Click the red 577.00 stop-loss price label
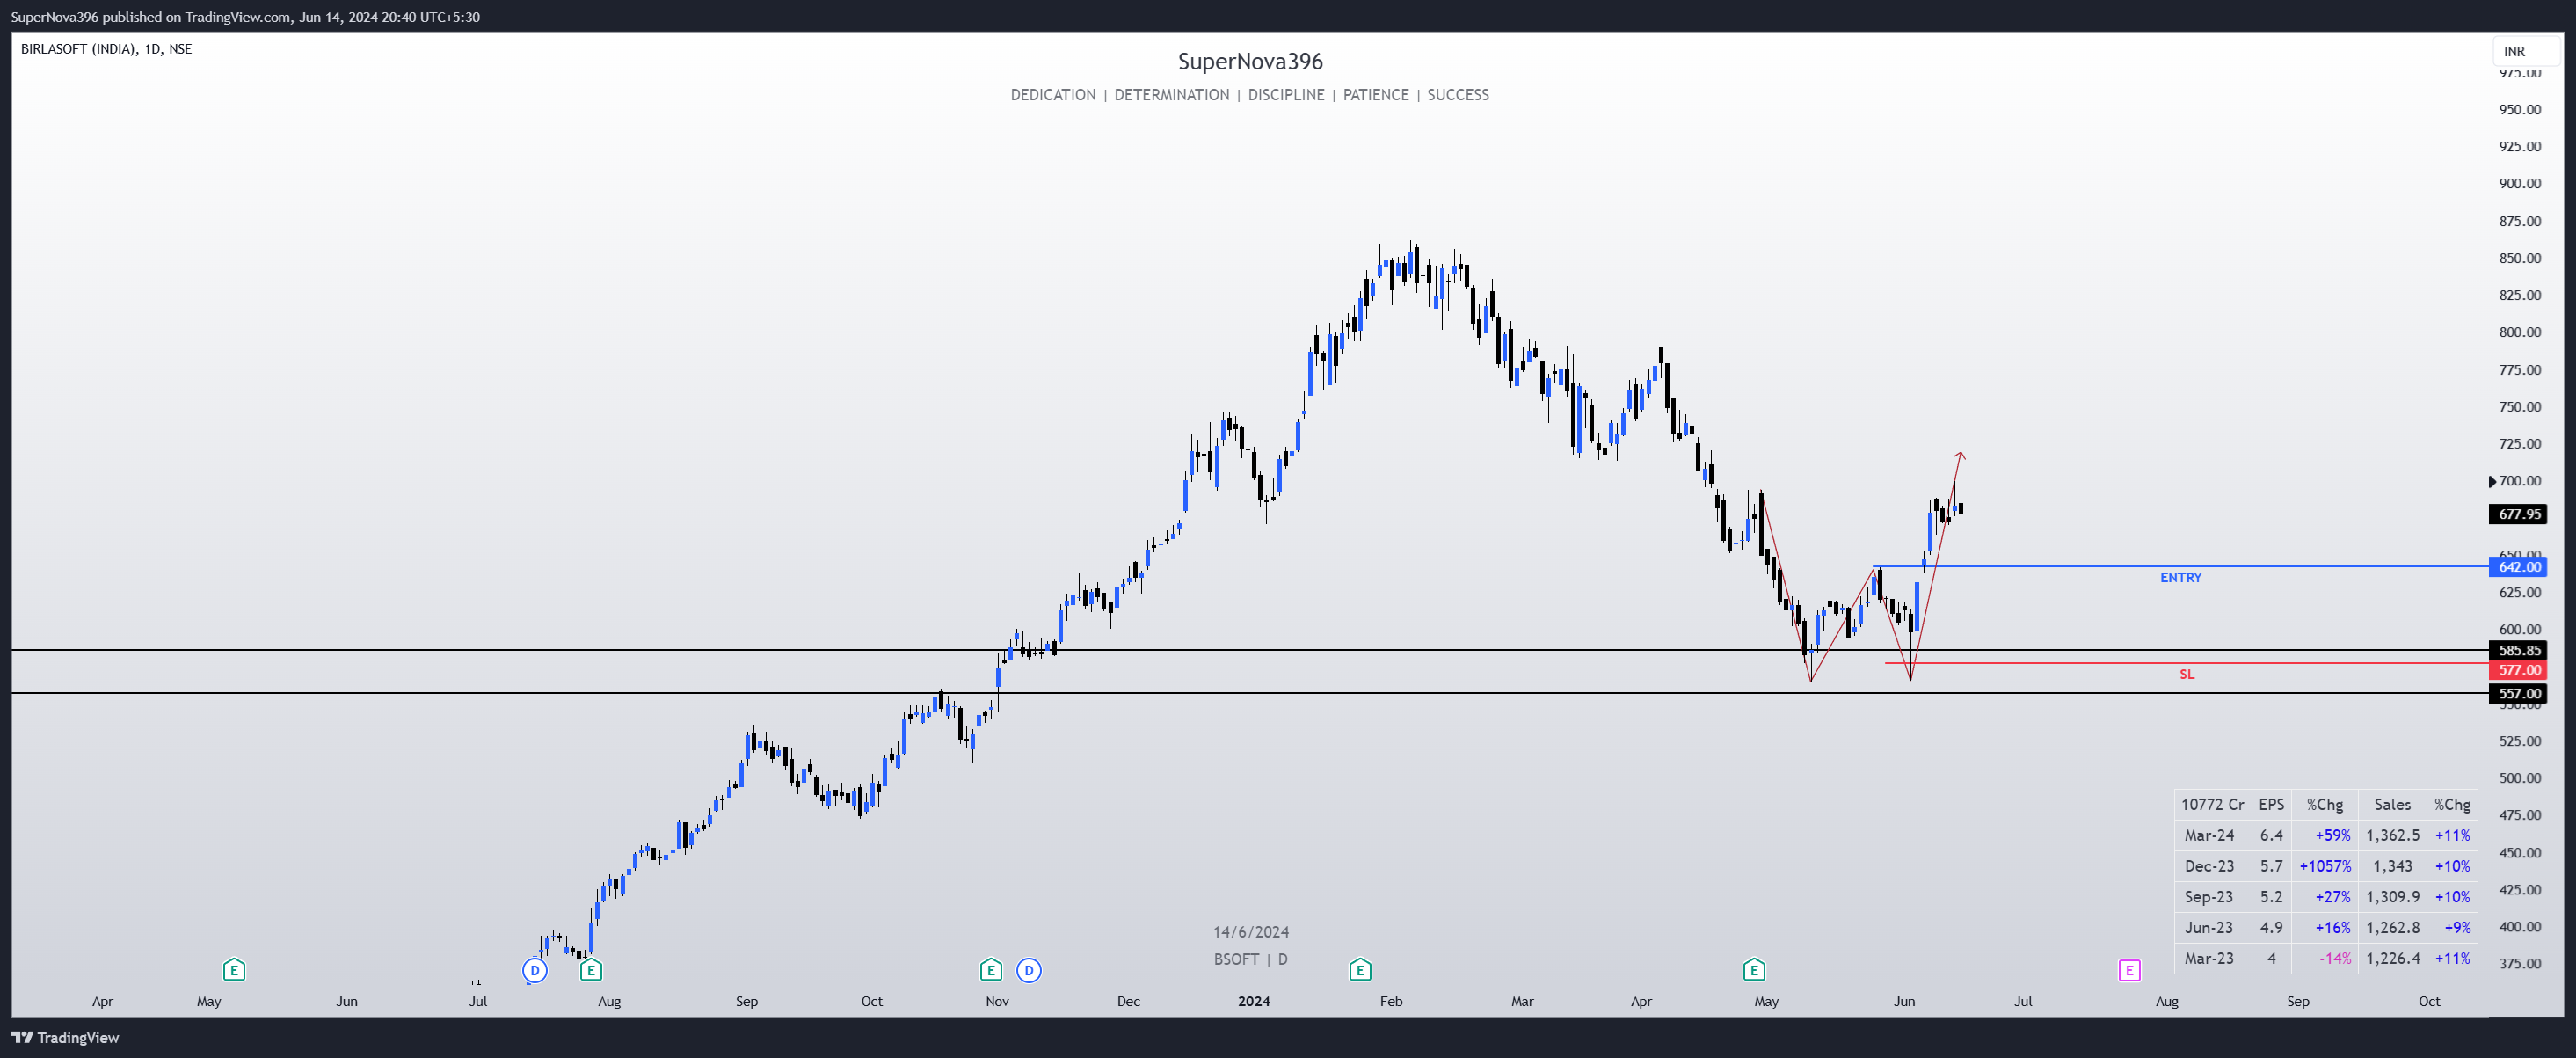The image size is (2576, 1058). click(2518, 670)
